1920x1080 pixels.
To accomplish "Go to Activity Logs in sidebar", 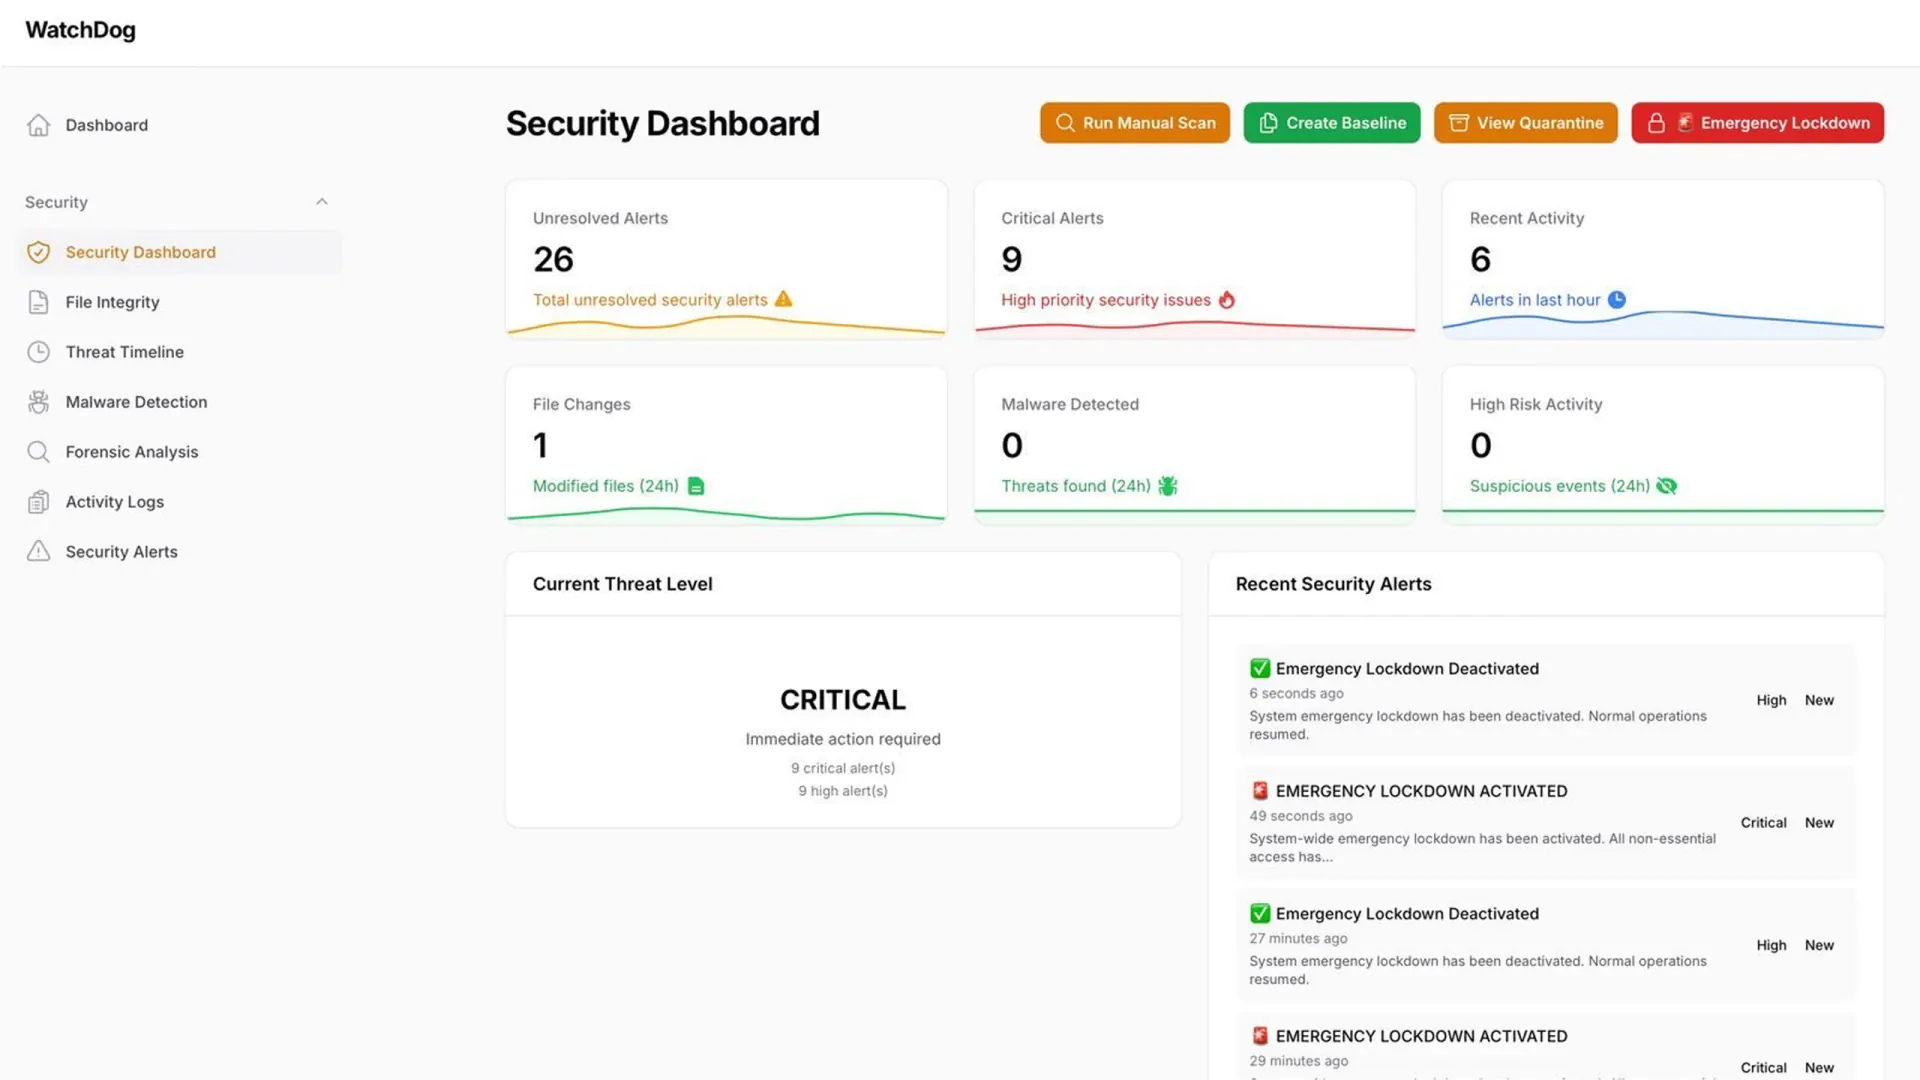I will (x=114, y=502).
